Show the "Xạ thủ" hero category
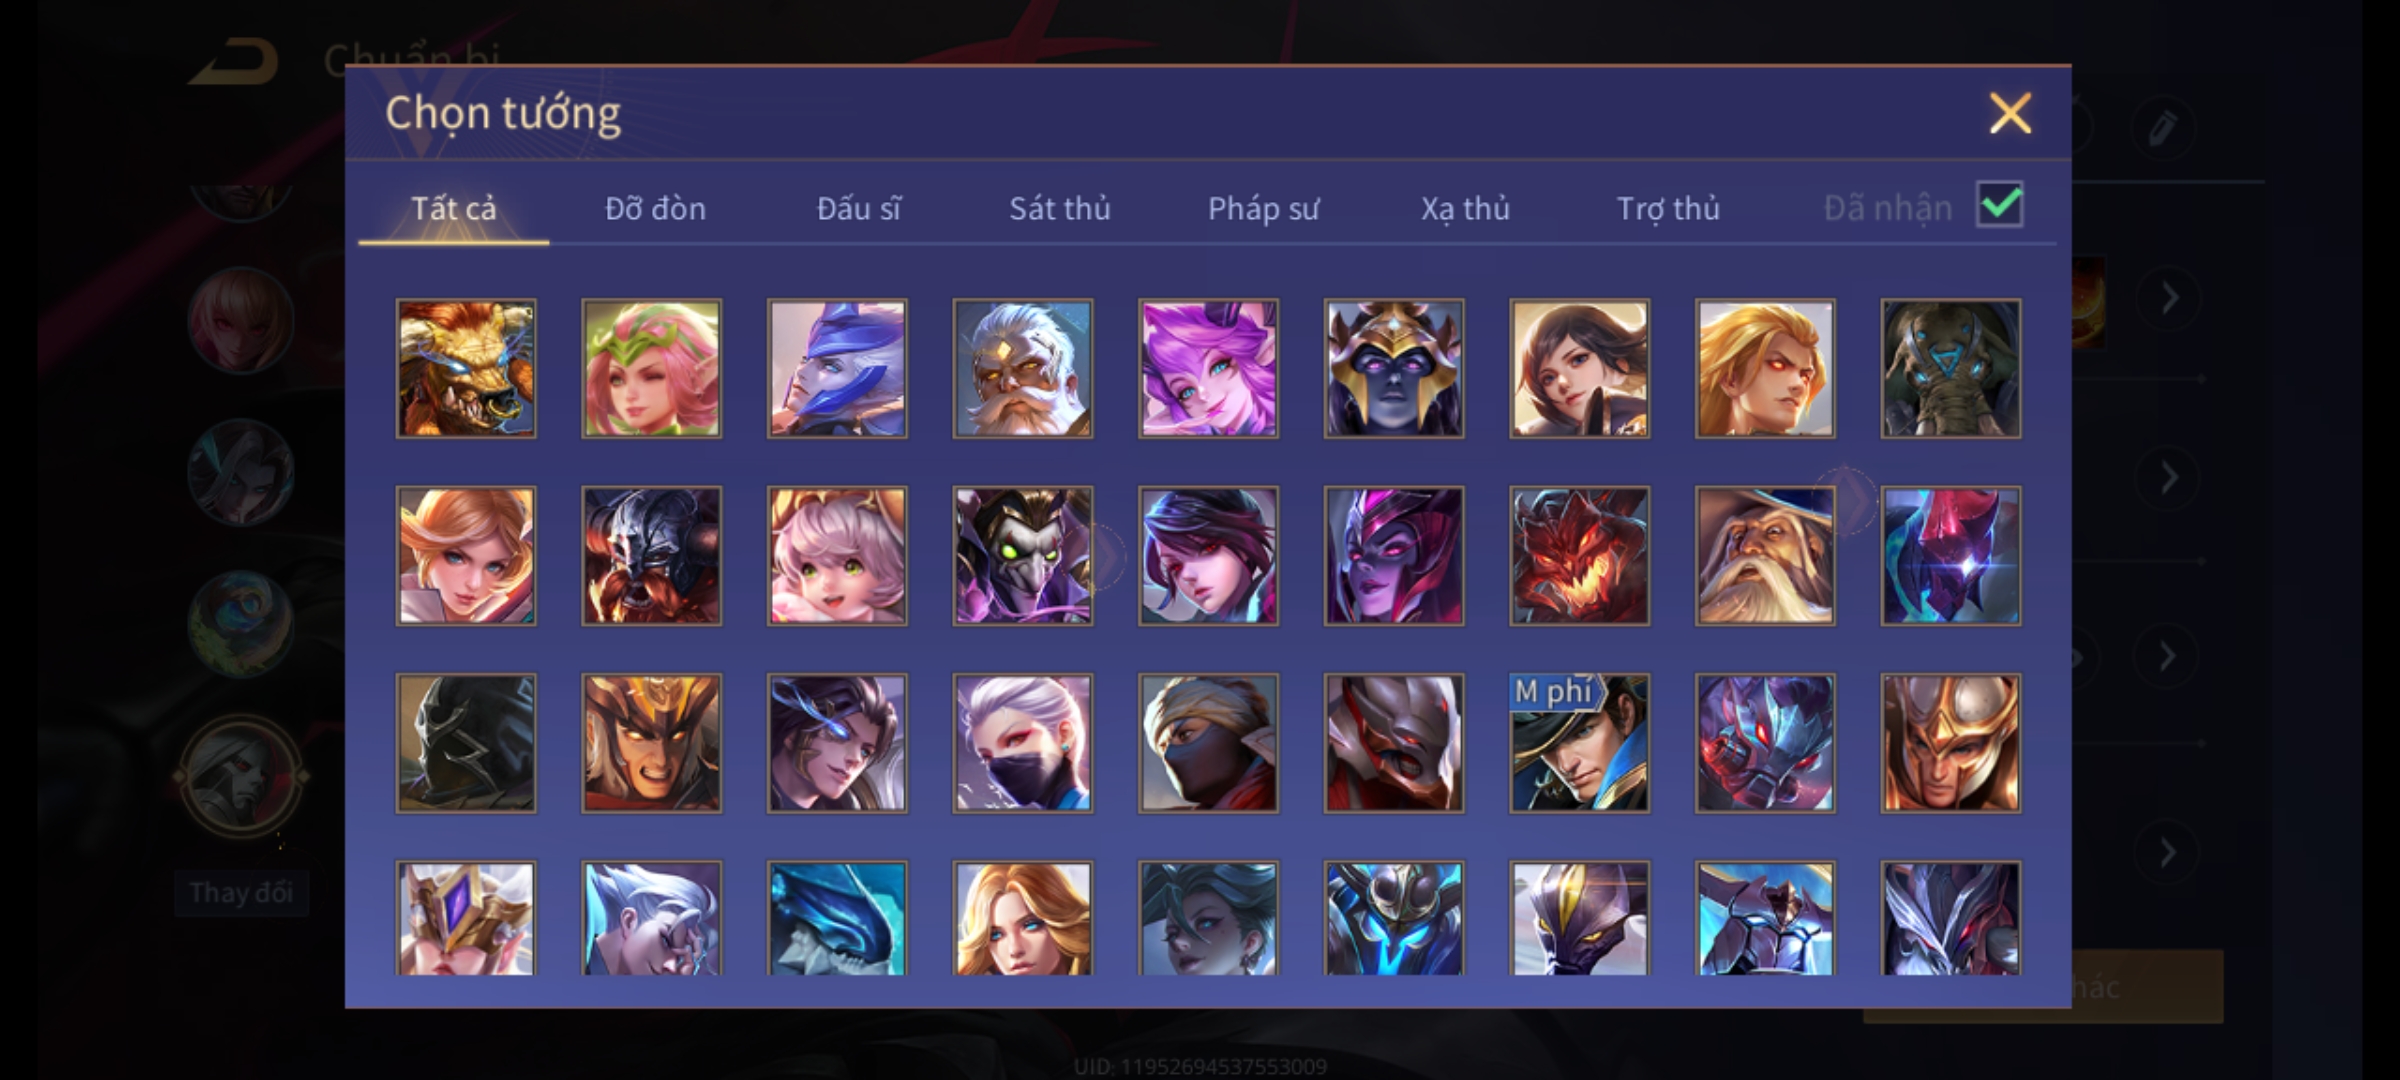The height and width of the screenshot is (1080, 2400). (x=1465, y=208)
